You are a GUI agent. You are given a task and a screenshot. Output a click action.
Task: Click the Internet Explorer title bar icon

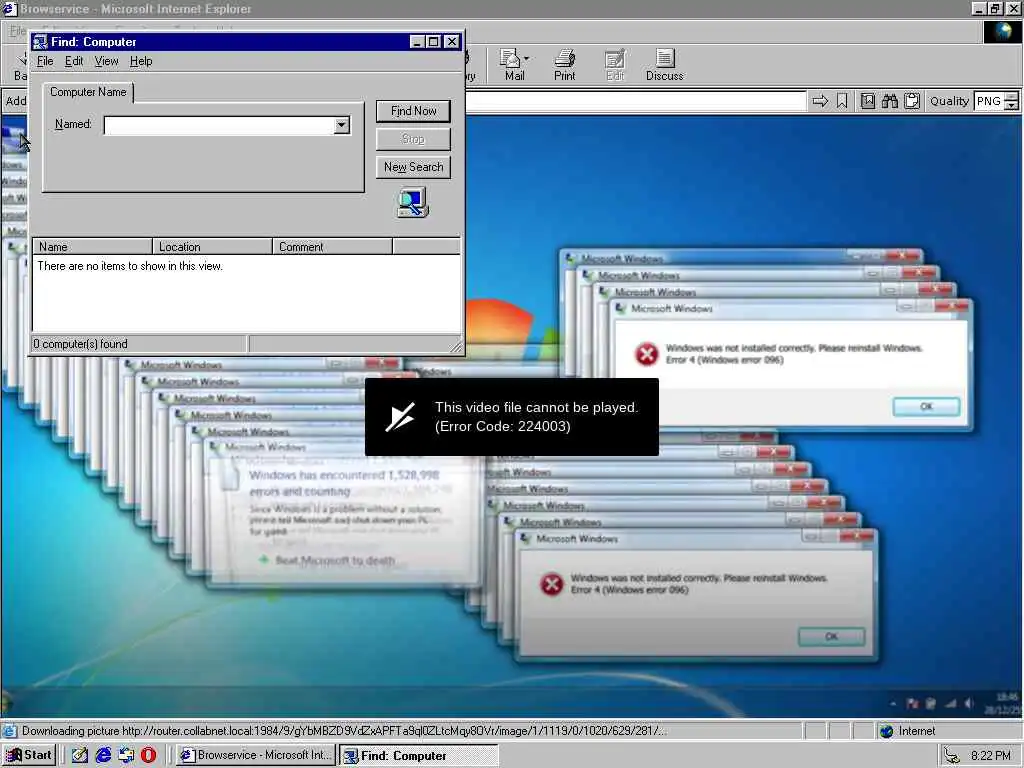(x=9, y=8)
